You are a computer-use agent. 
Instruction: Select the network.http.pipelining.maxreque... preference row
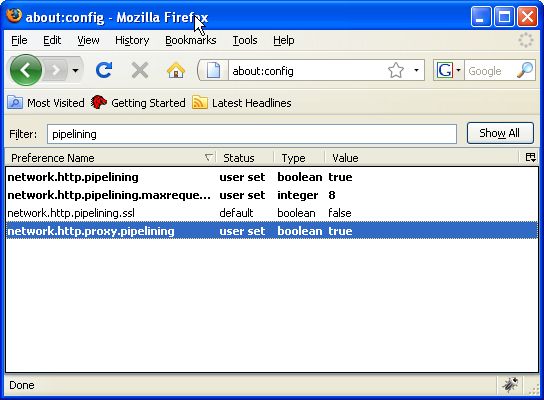pyautogui.click(x=272, y=195)
